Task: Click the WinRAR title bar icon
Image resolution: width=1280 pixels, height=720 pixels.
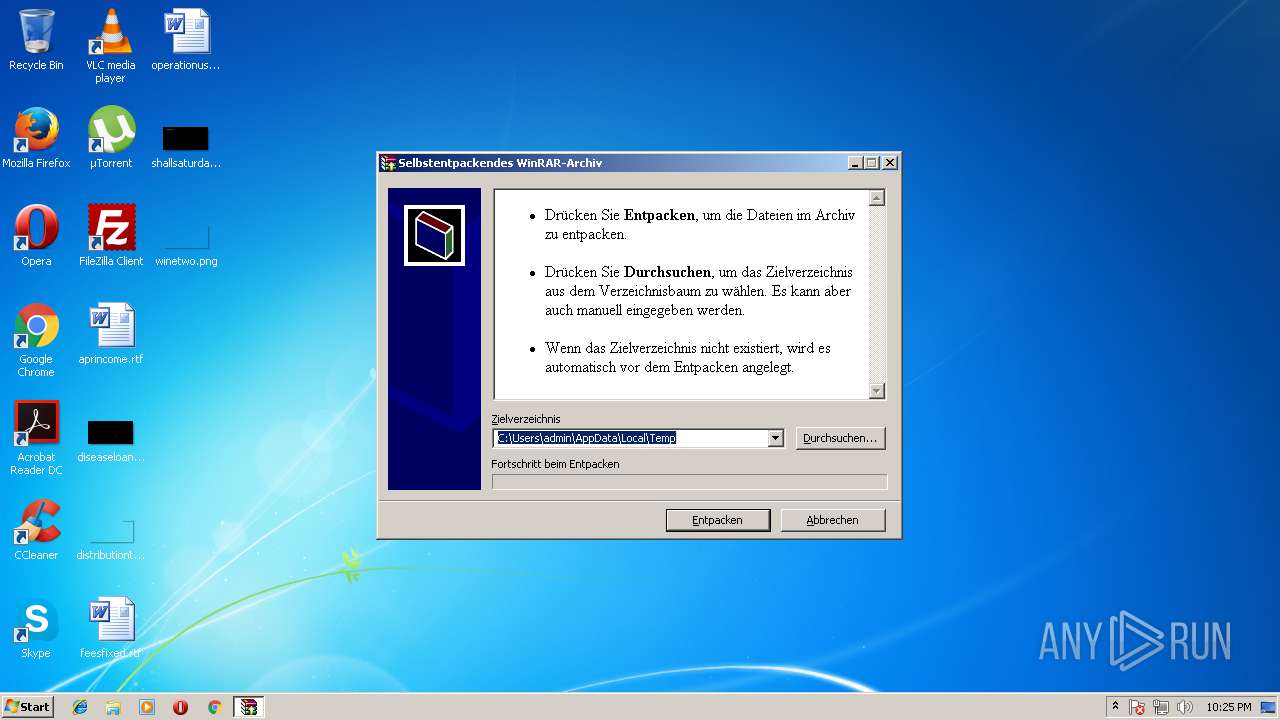Action: point(388,163)
